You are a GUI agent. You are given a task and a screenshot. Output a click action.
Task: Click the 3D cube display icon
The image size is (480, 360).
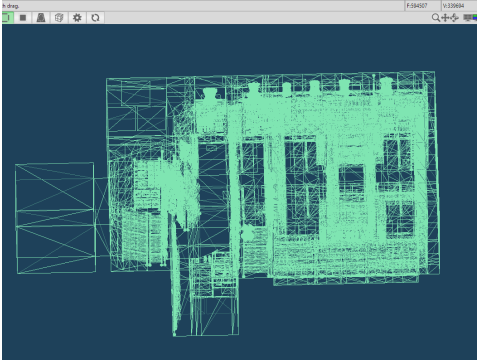59,18
